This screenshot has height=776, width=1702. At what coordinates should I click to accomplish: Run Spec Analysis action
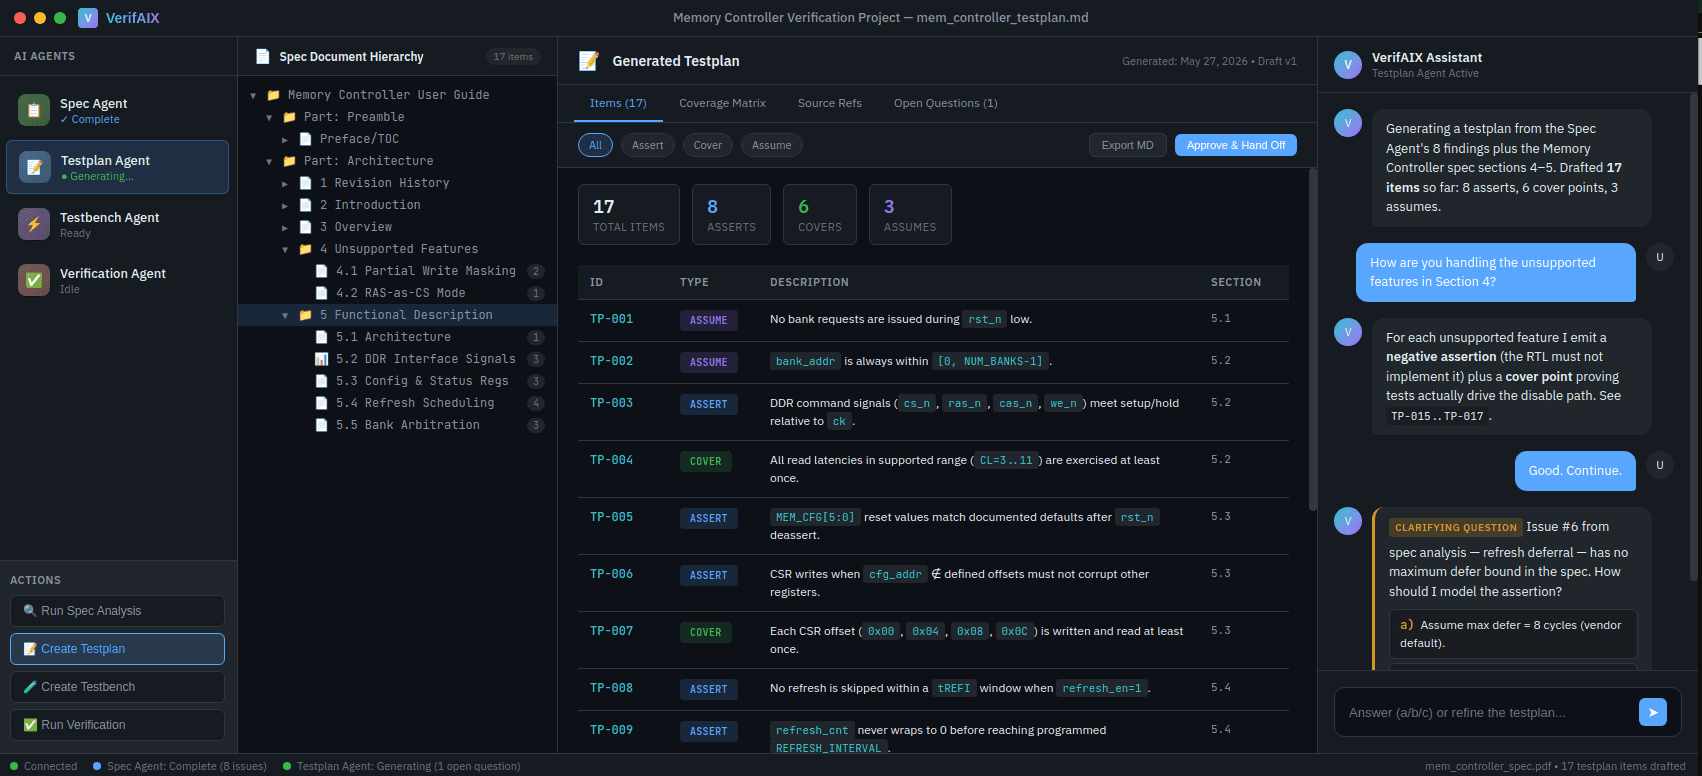(x=117, y=611)
